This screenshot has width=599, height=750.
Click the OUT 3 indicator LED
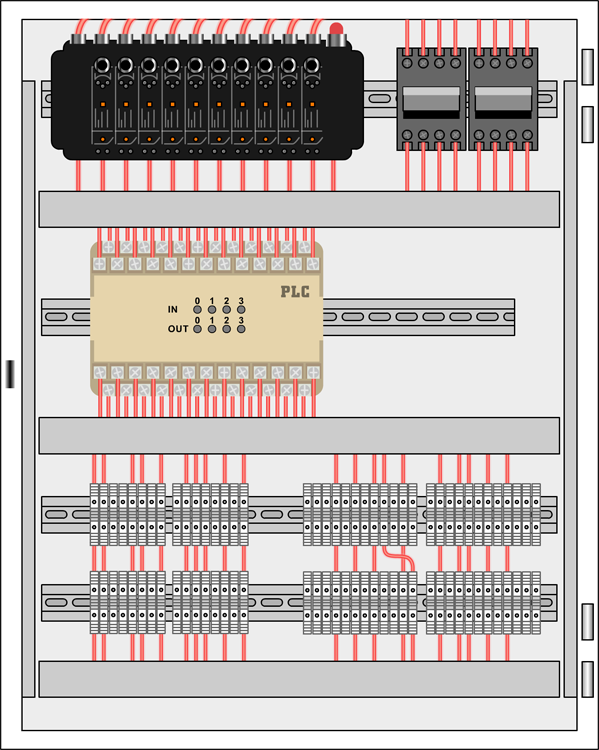tap(241, 329)
